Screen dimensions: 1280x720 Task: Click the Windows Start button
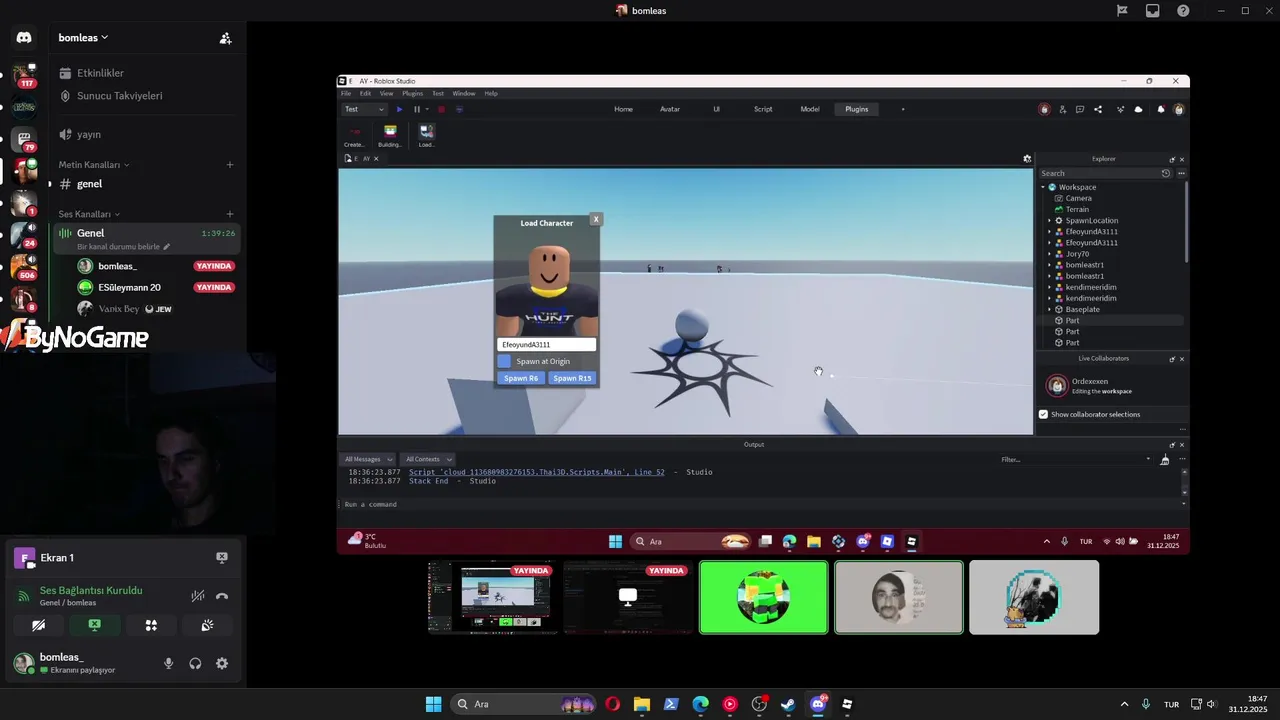pos(433,704)
